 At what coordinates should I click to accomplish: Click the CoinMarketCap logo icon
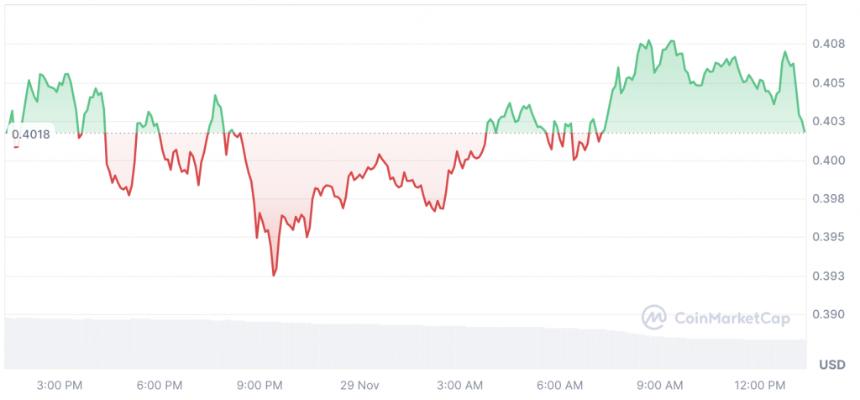654,318
